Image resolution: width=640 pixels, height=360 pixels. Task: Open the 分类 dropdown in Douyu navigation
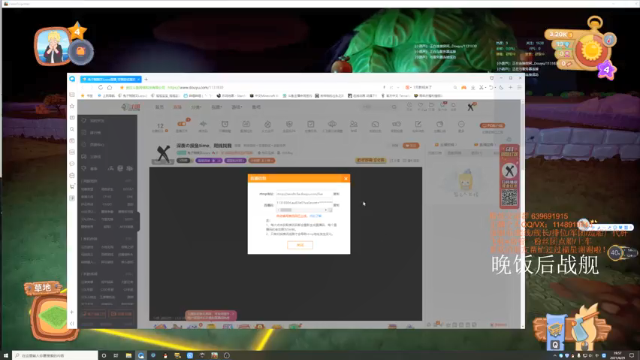(196, 107)
